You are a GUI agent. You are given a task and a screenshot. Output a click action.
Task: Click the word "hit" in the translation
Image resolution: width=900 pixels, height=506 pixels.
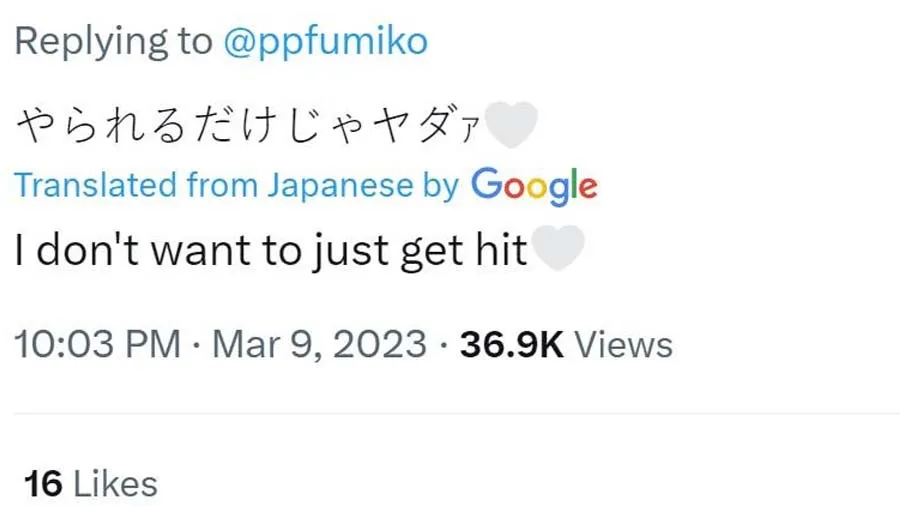click(500, 251)
